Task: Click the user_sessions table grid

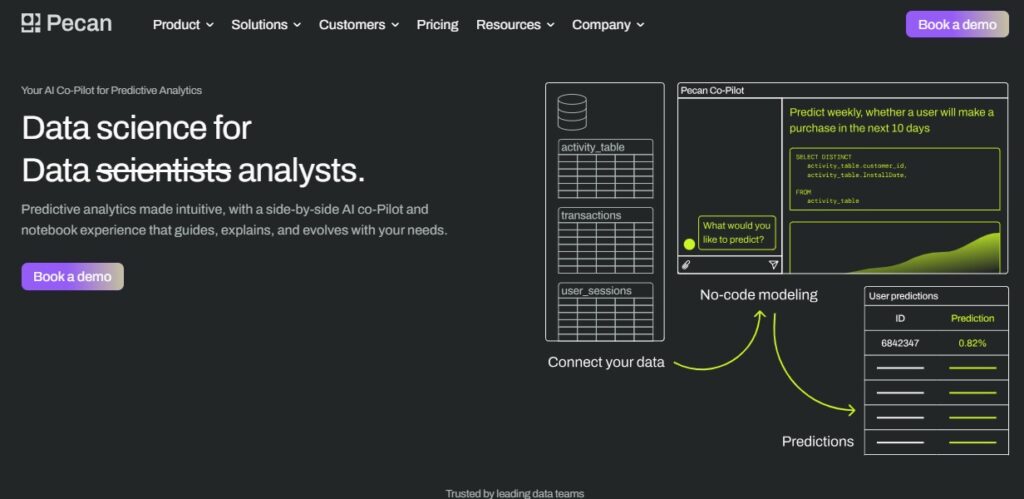Action: point(605,313)
